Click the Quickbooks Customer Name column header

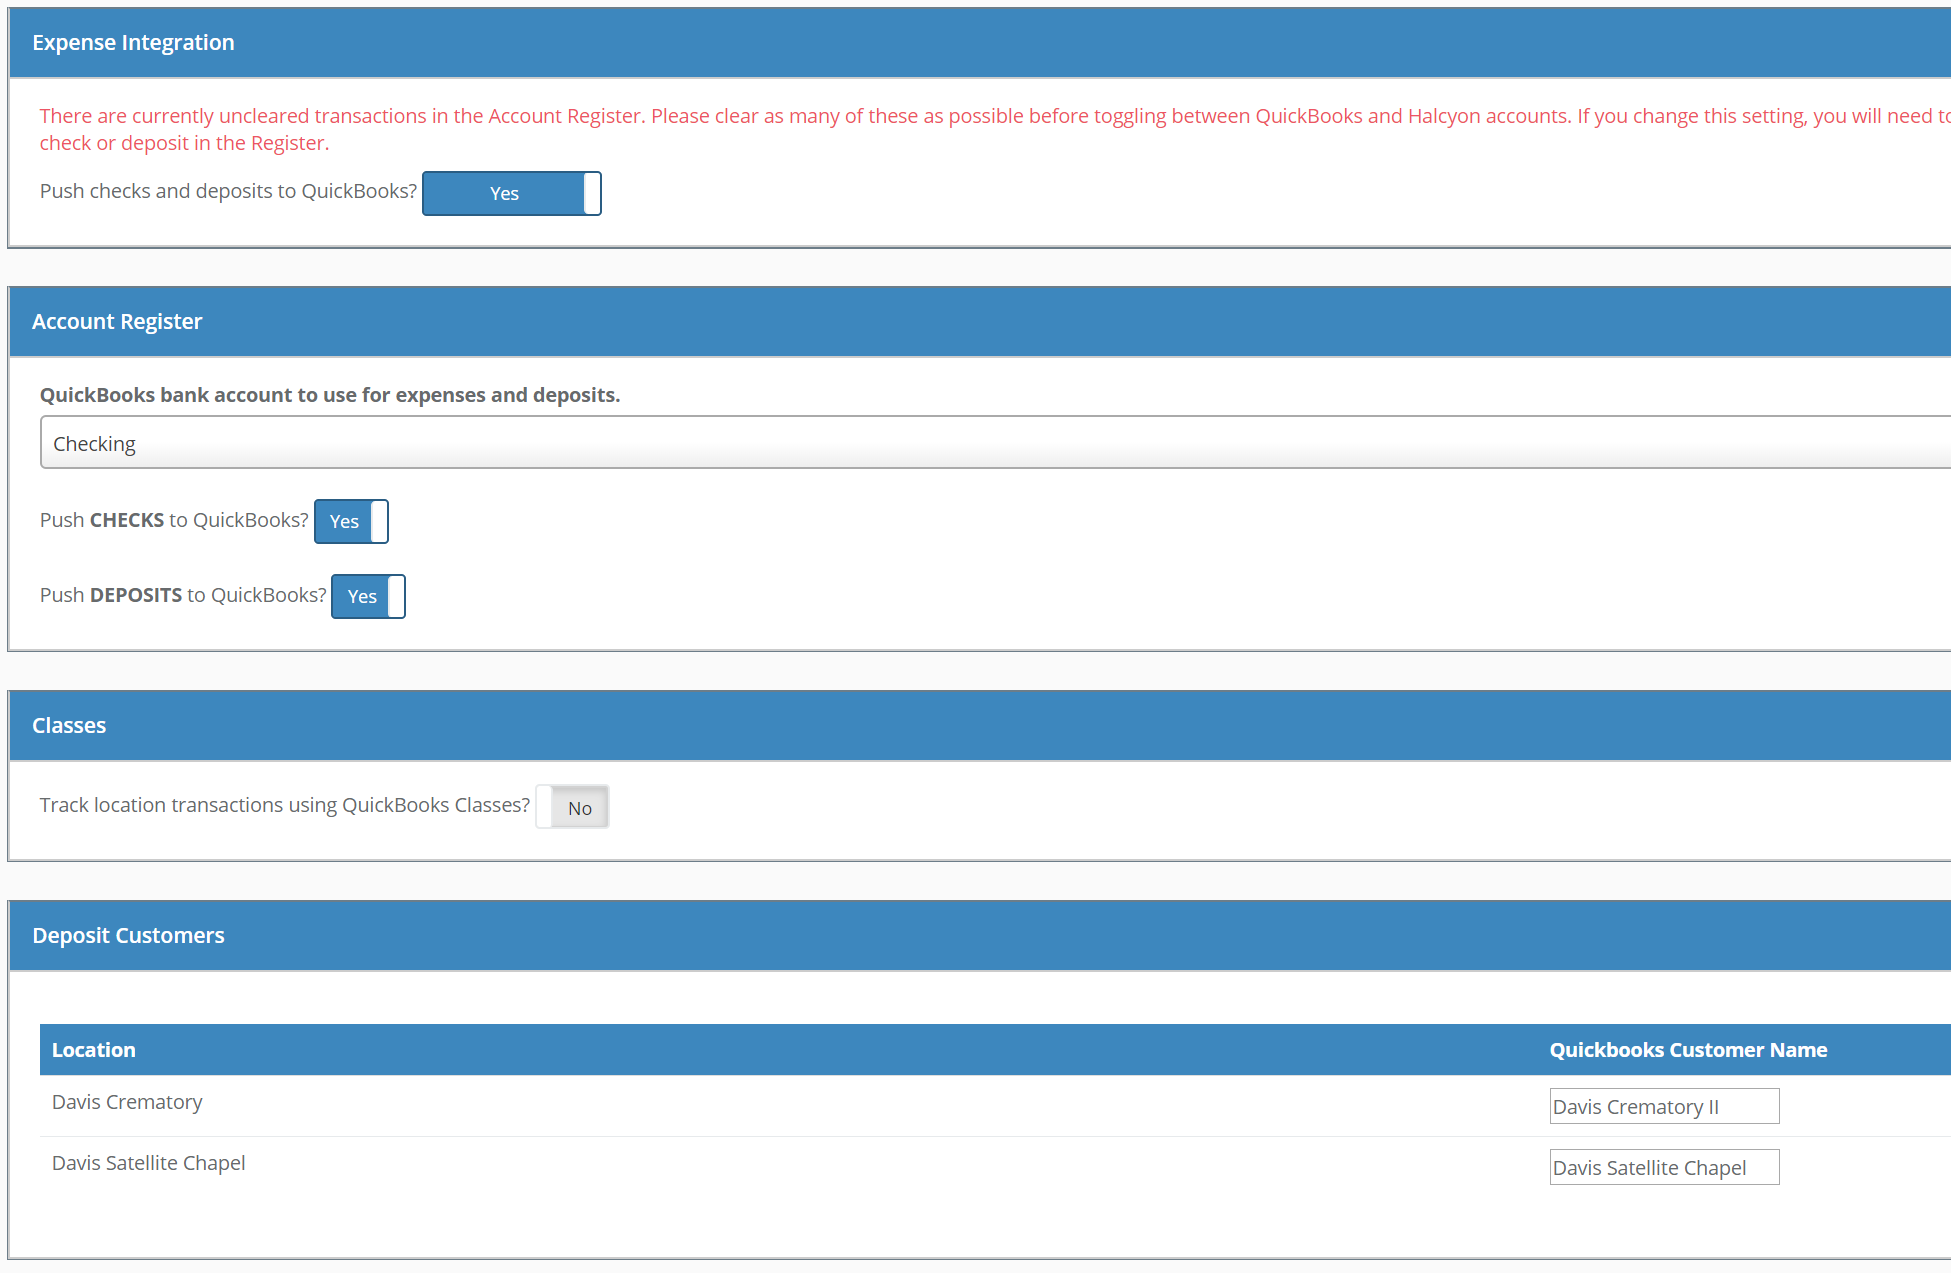[x=1688, y=1050]
